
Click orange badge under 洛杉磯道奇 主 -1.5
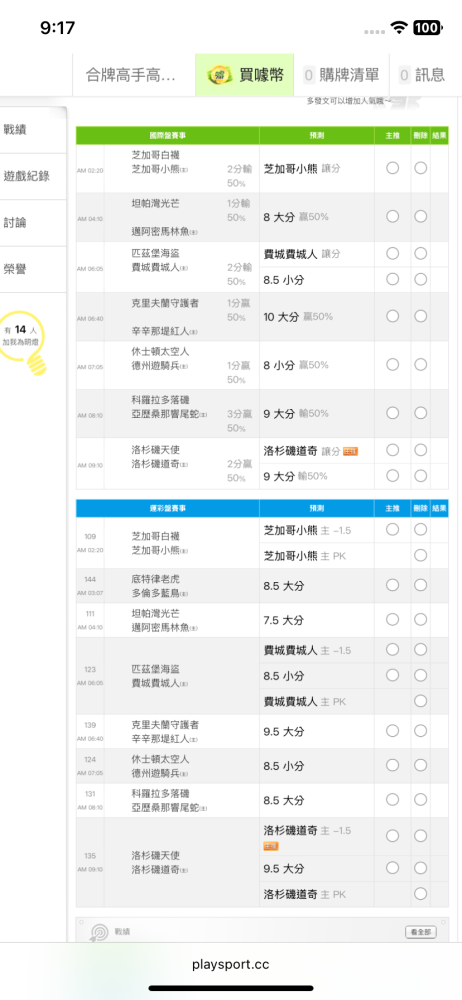(271, 846)
